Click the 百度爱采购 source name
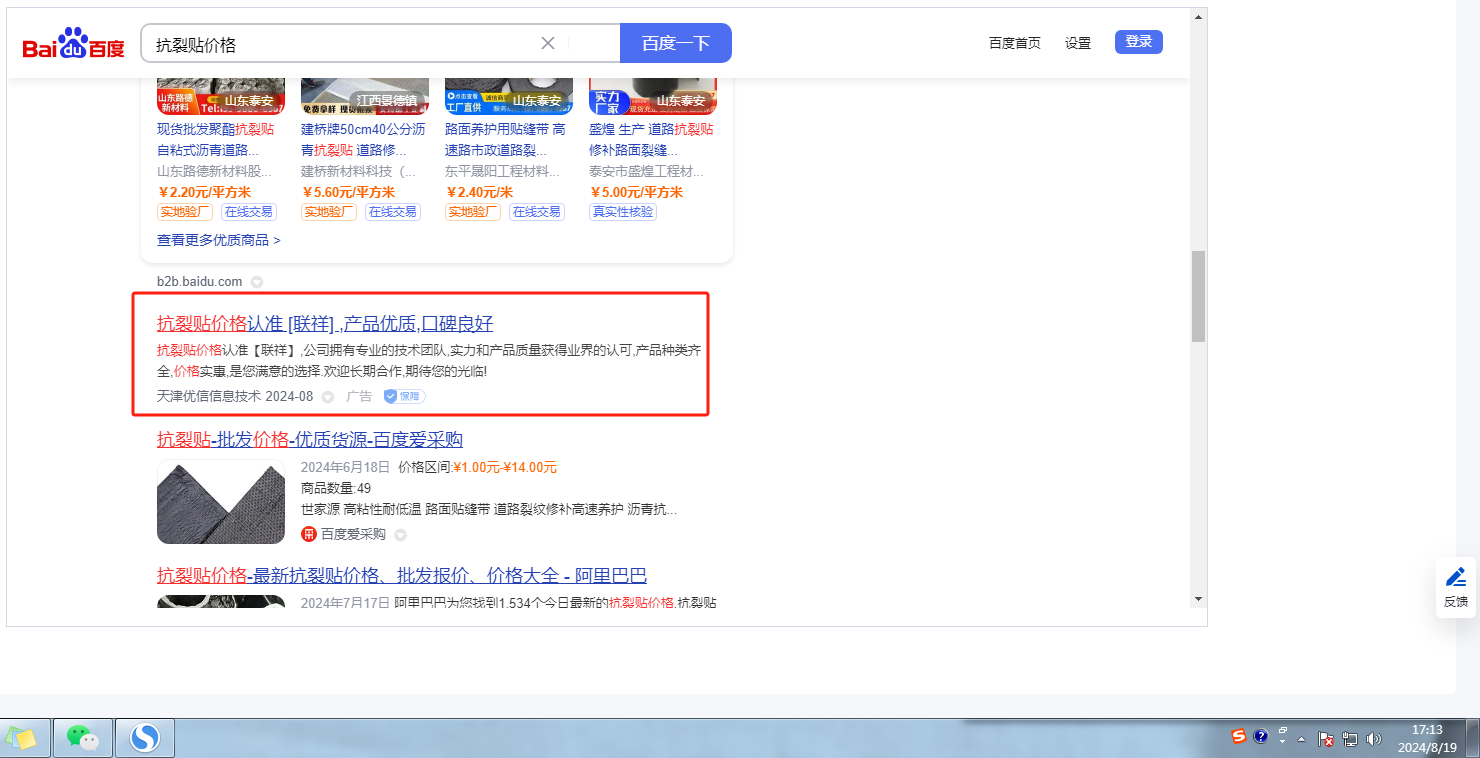 (x=353, y=534)
